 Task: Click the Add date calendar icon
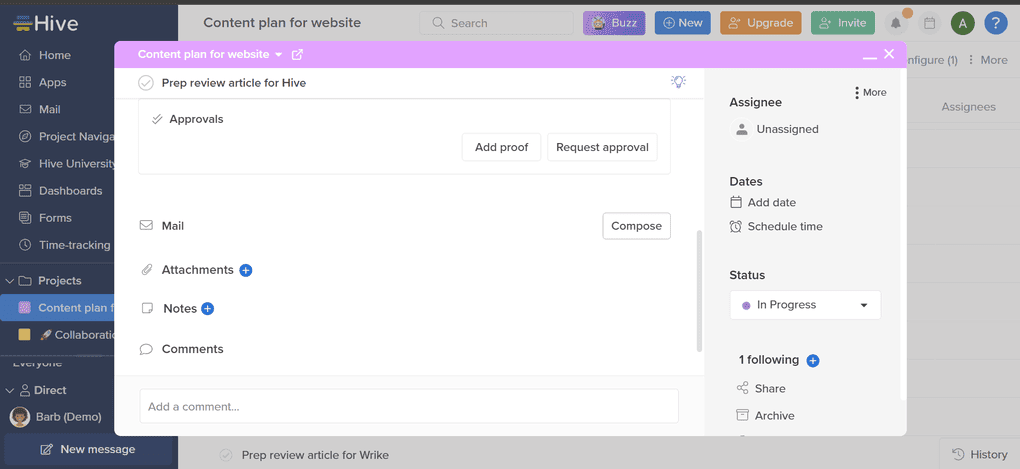(x=736, y=202)
